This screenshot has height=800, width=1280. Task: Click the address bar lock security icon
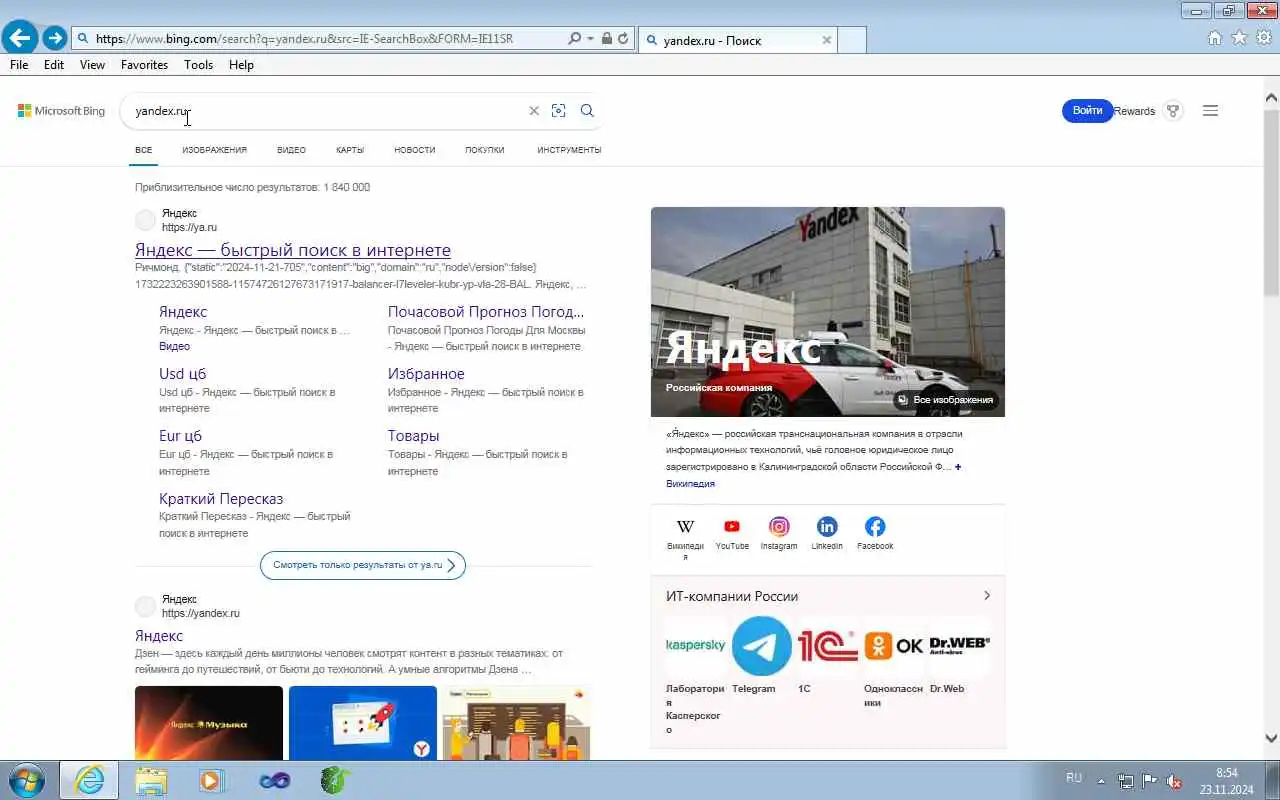tap(606, 39)
